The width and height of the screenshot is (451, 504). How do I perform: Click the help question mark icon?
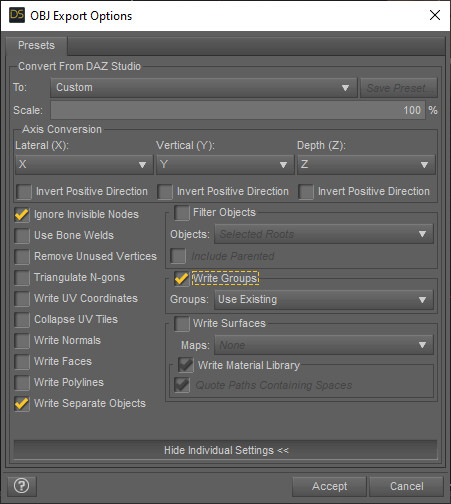pyautogui.click(x=22, y=486)
